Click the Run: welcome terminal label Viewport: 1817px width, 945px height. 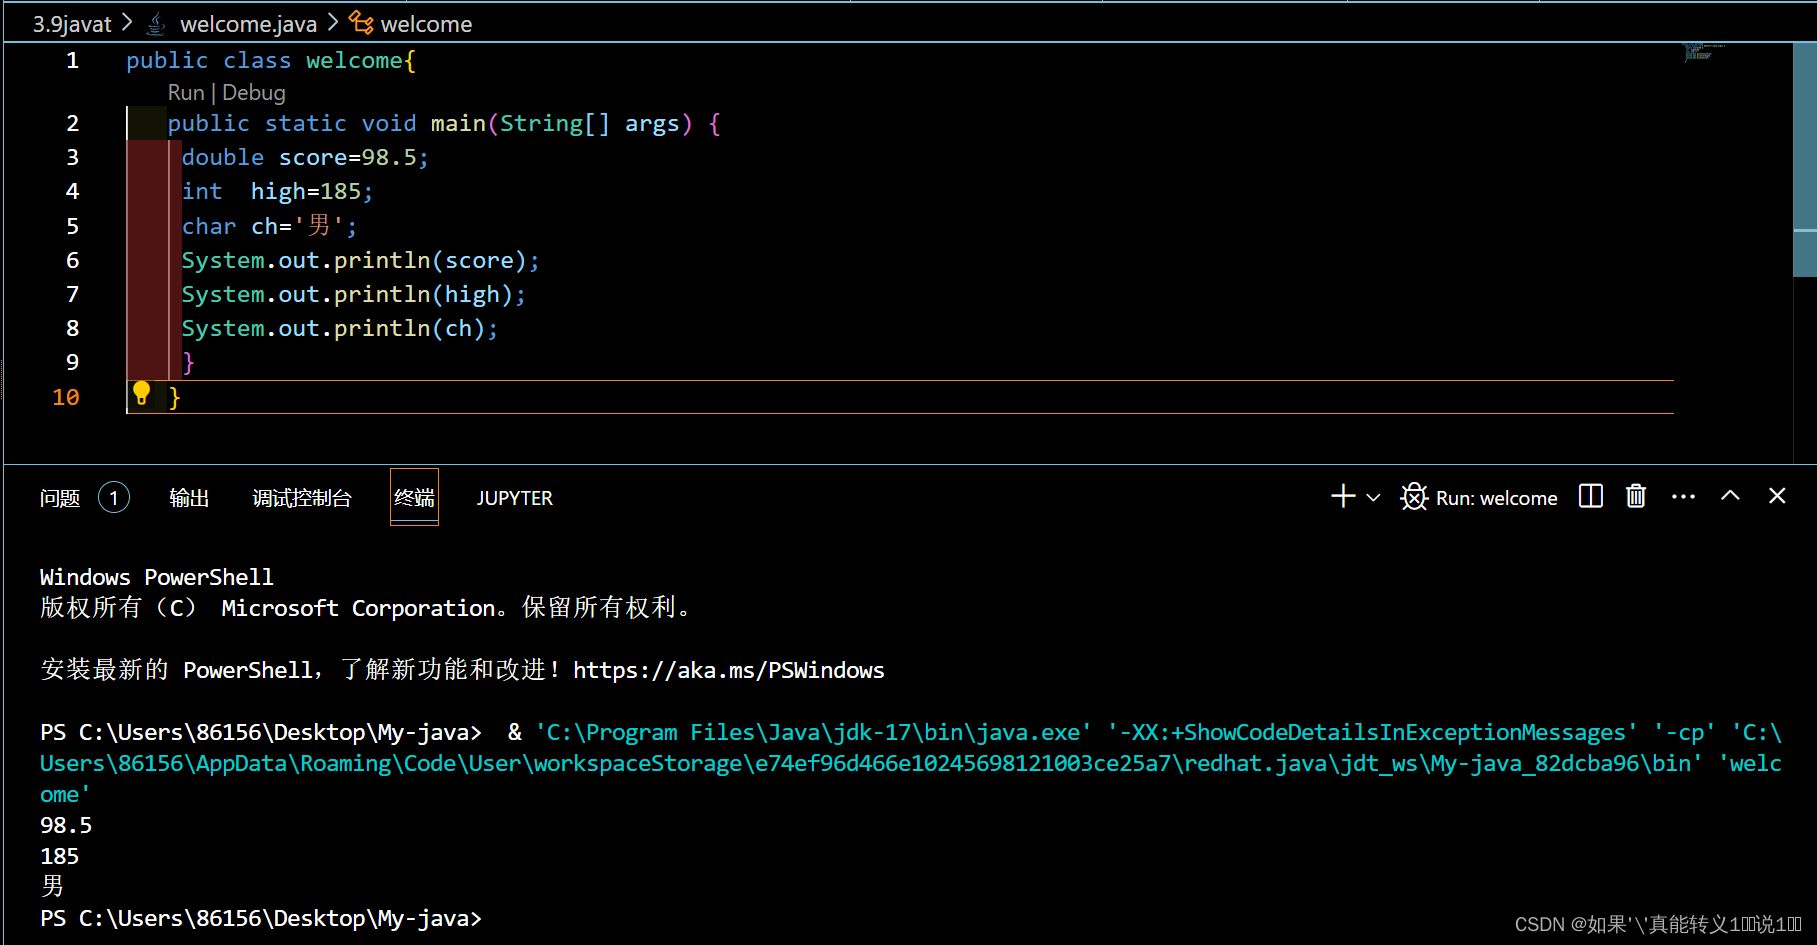(1496, 498)
